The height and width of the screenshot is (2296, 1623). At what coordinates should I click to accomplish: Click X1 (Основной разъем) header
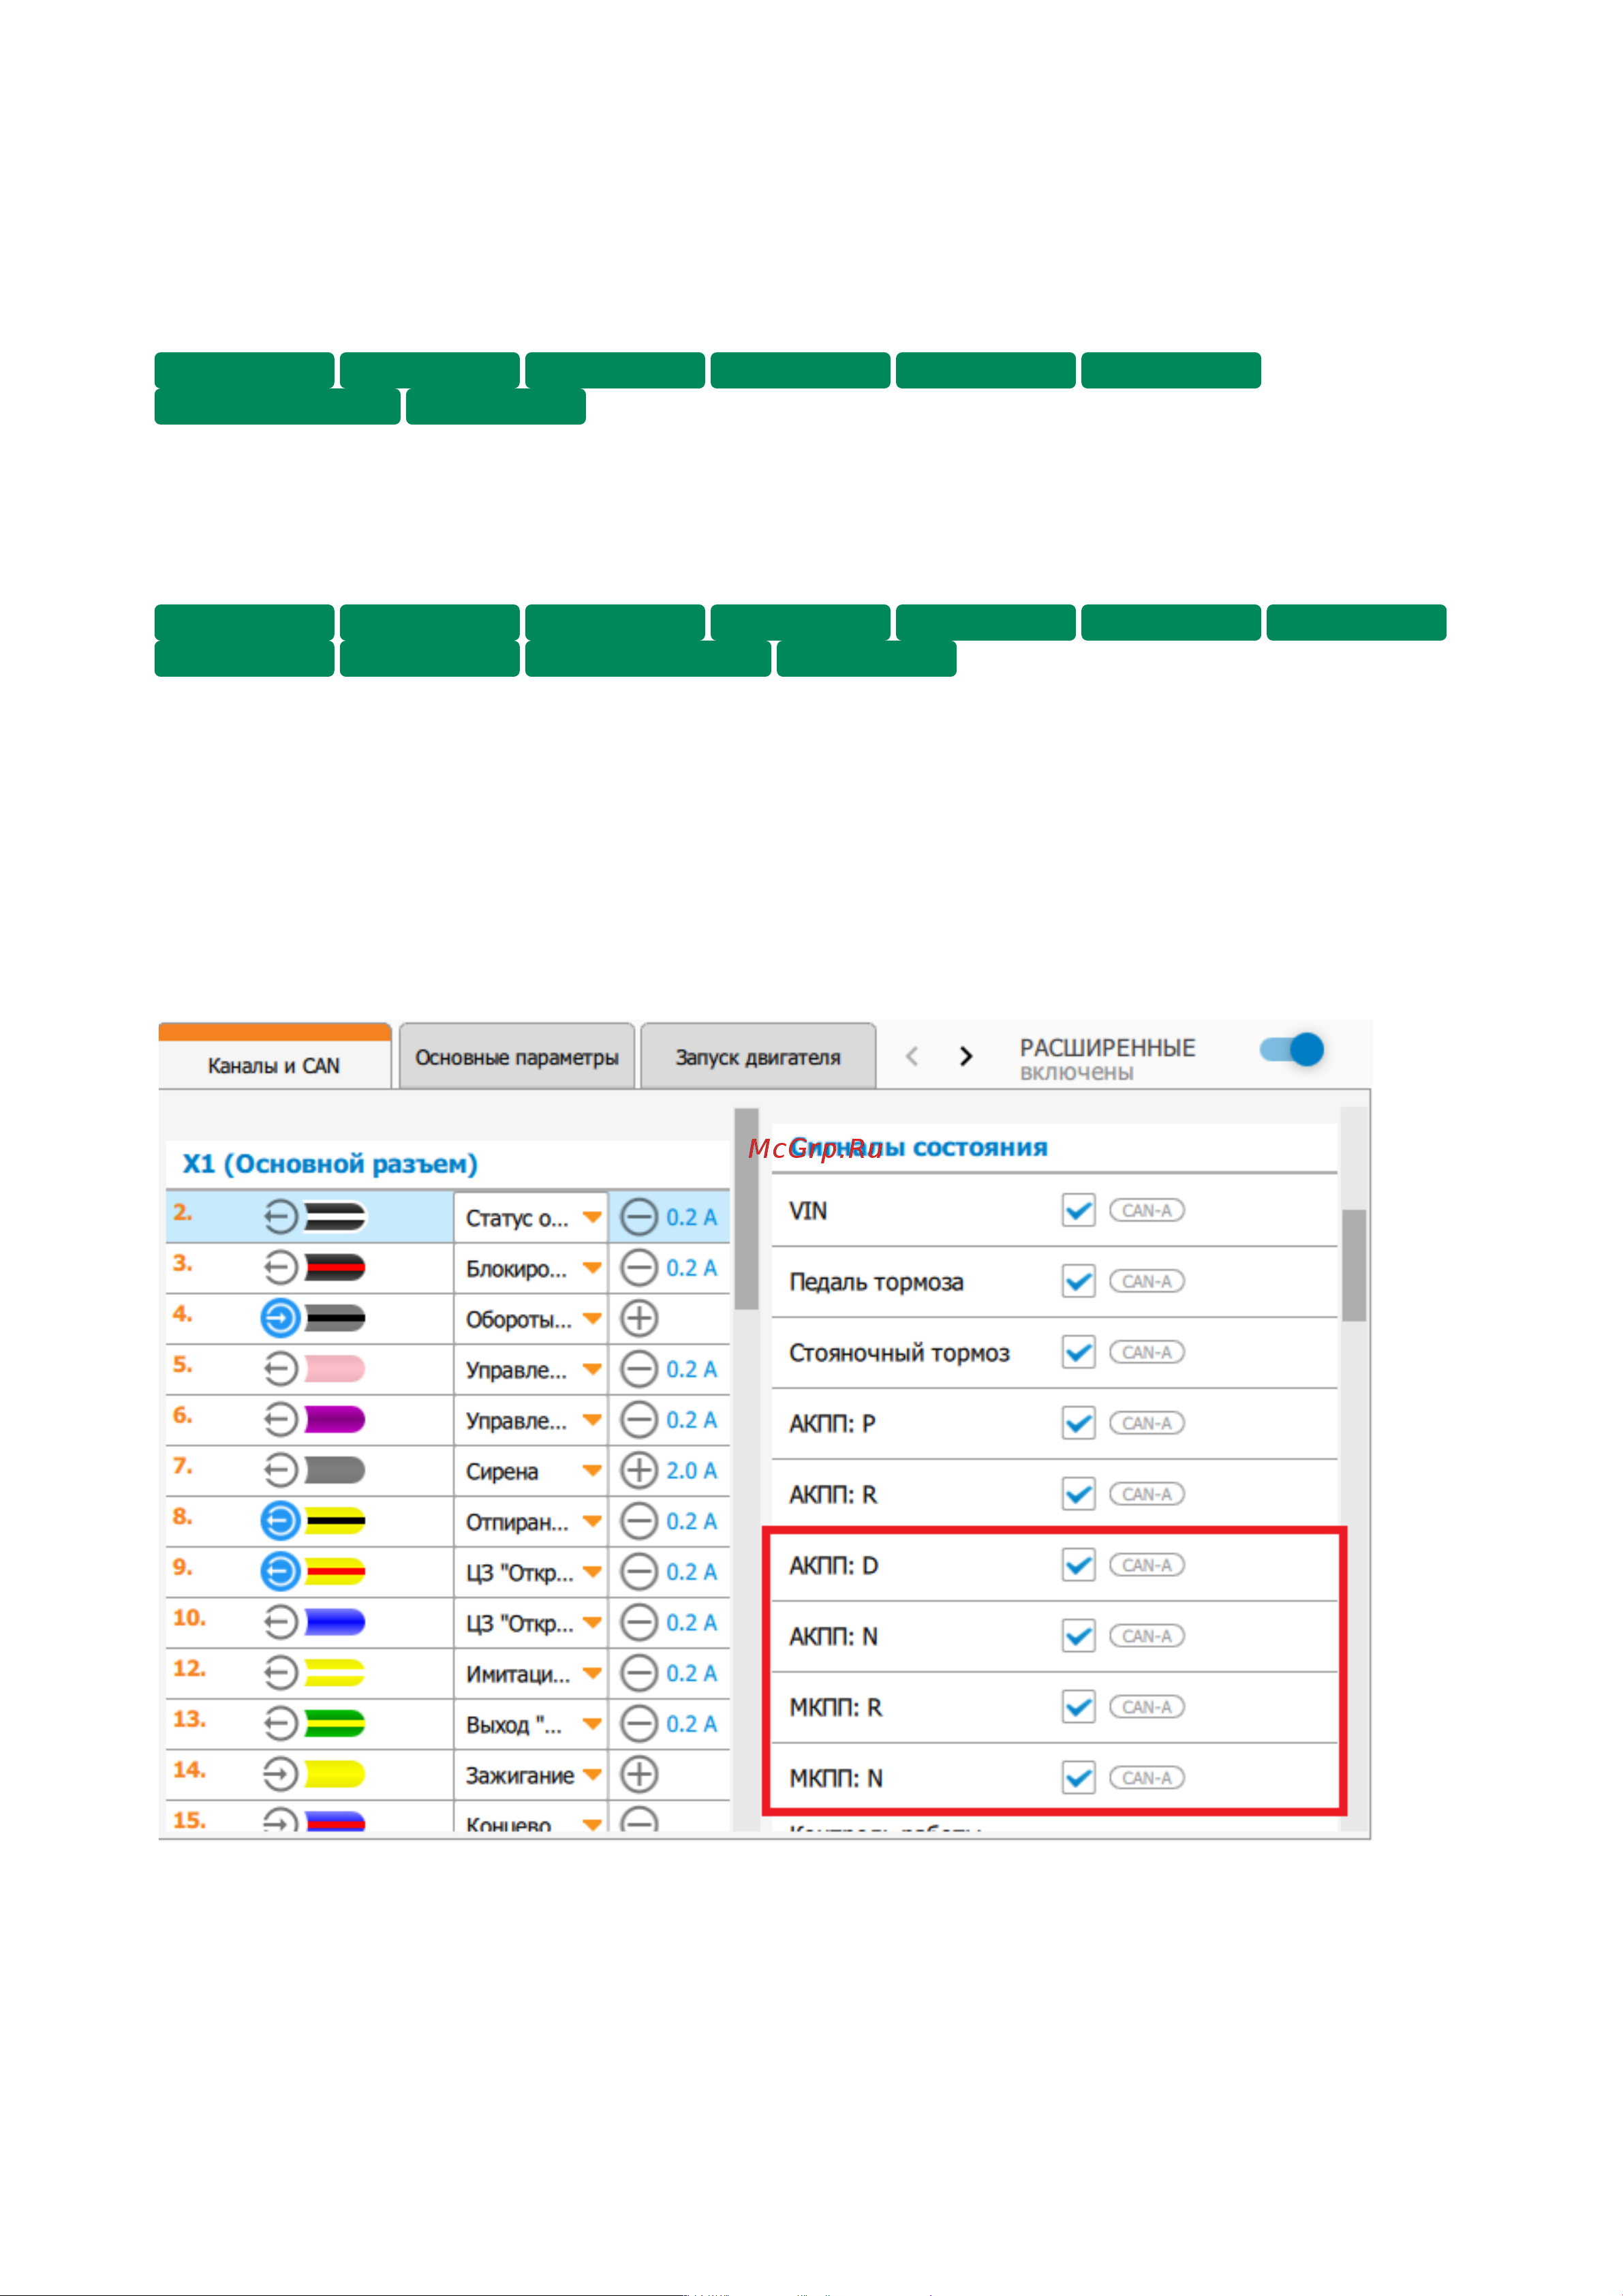[x=330, y=1164]
